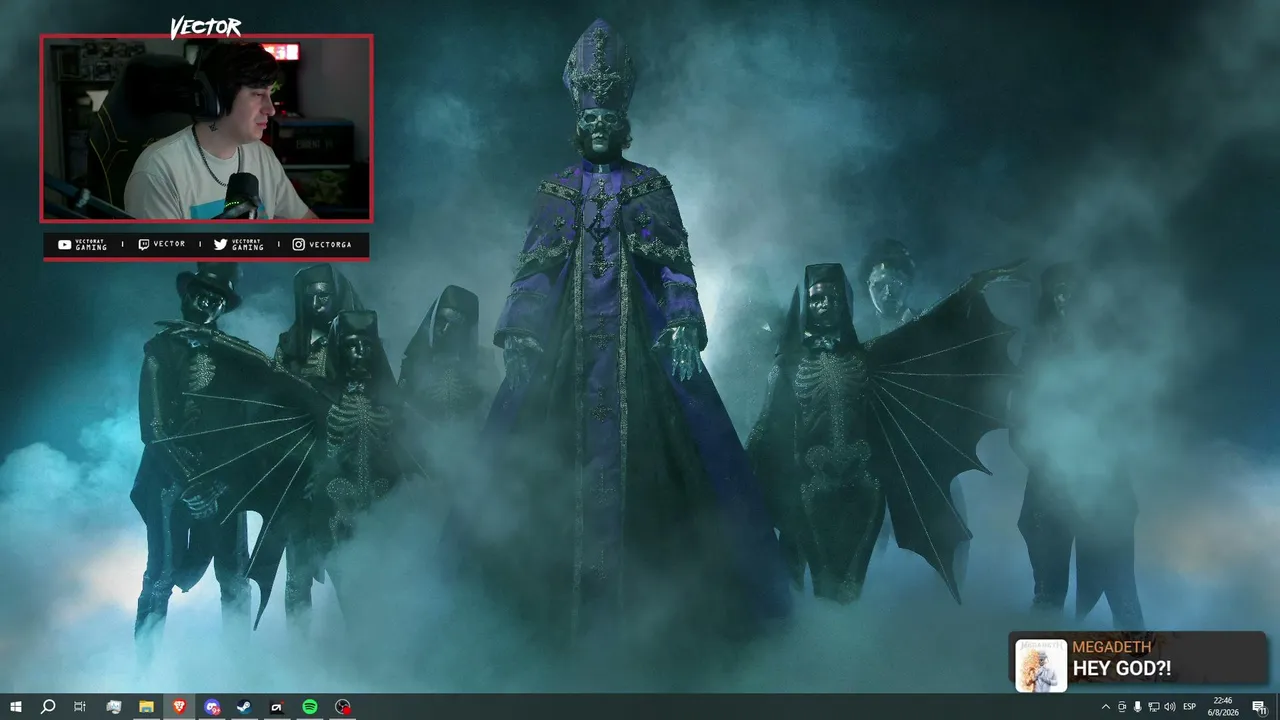Open the Windows Start menu
This screenshot has height=720, width=1280.
15,707
